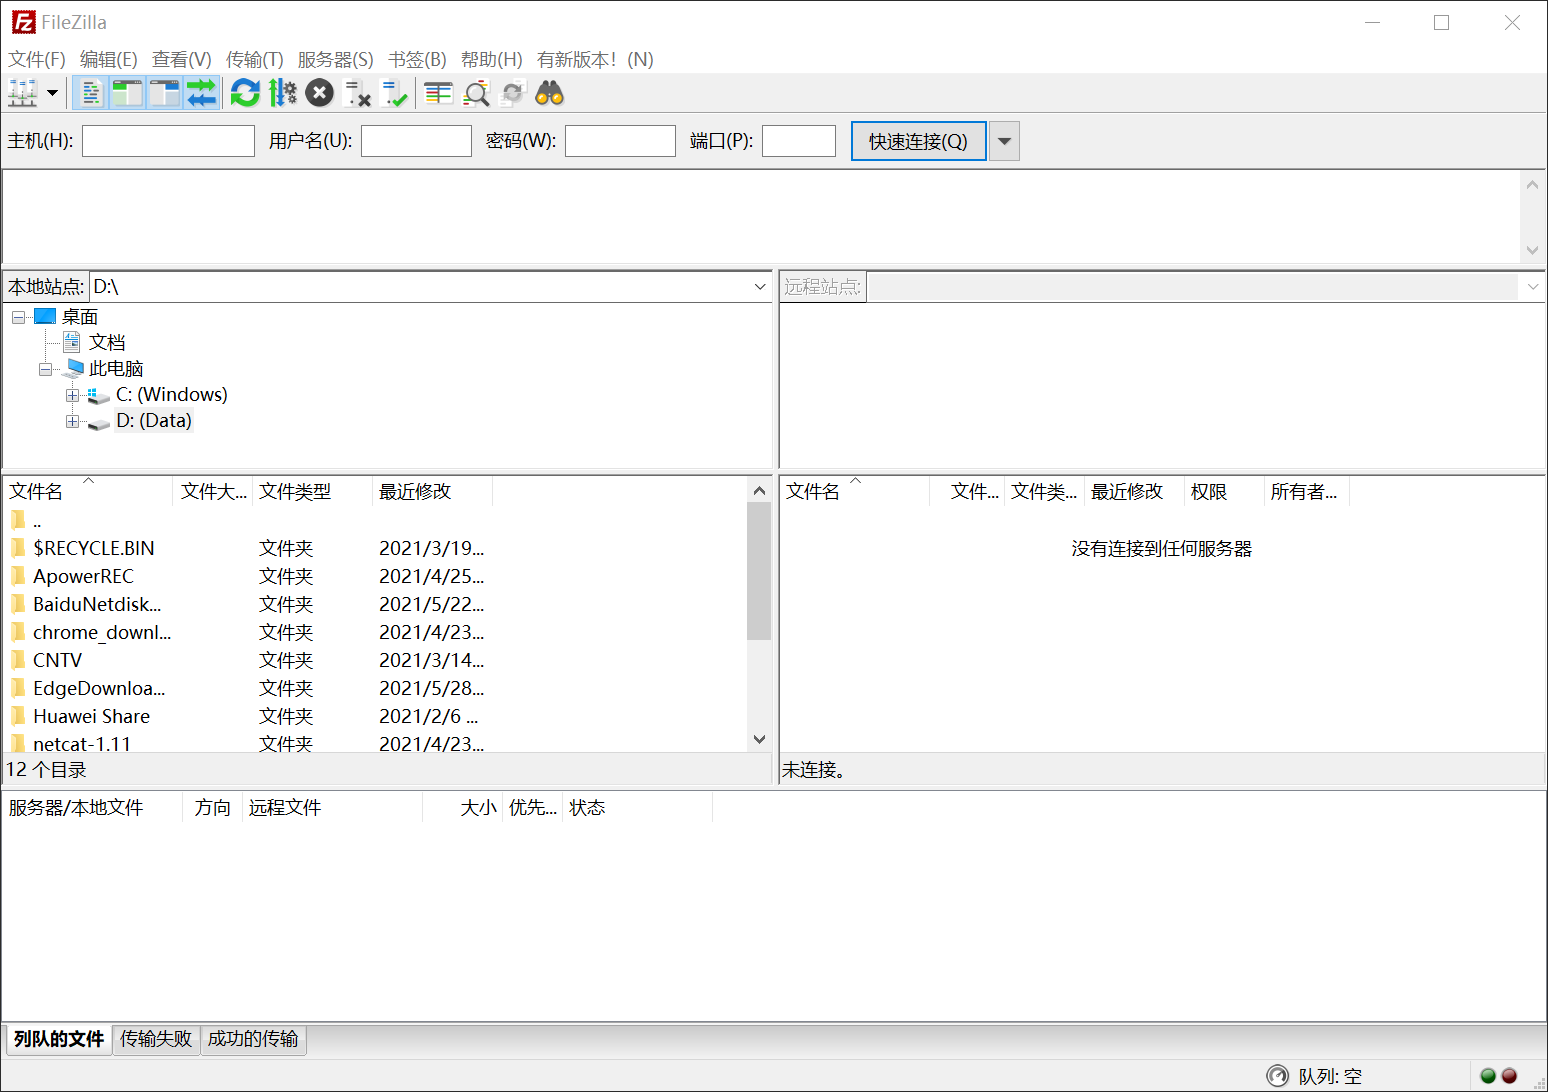Toggle message log display
Screen dimensions: 1548x1092
pyautogui.click(x=91, y=93)
